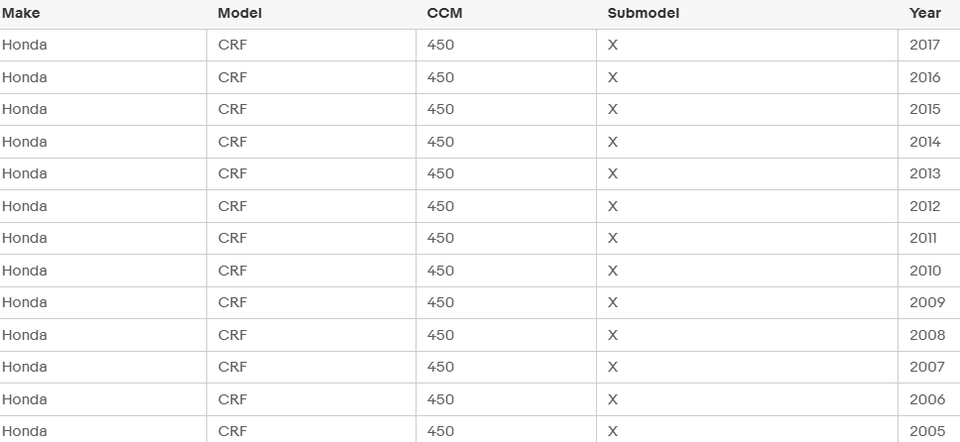Click submodel X in the 2010 row
Screen dimensions: 960x442
click(613, 270)
